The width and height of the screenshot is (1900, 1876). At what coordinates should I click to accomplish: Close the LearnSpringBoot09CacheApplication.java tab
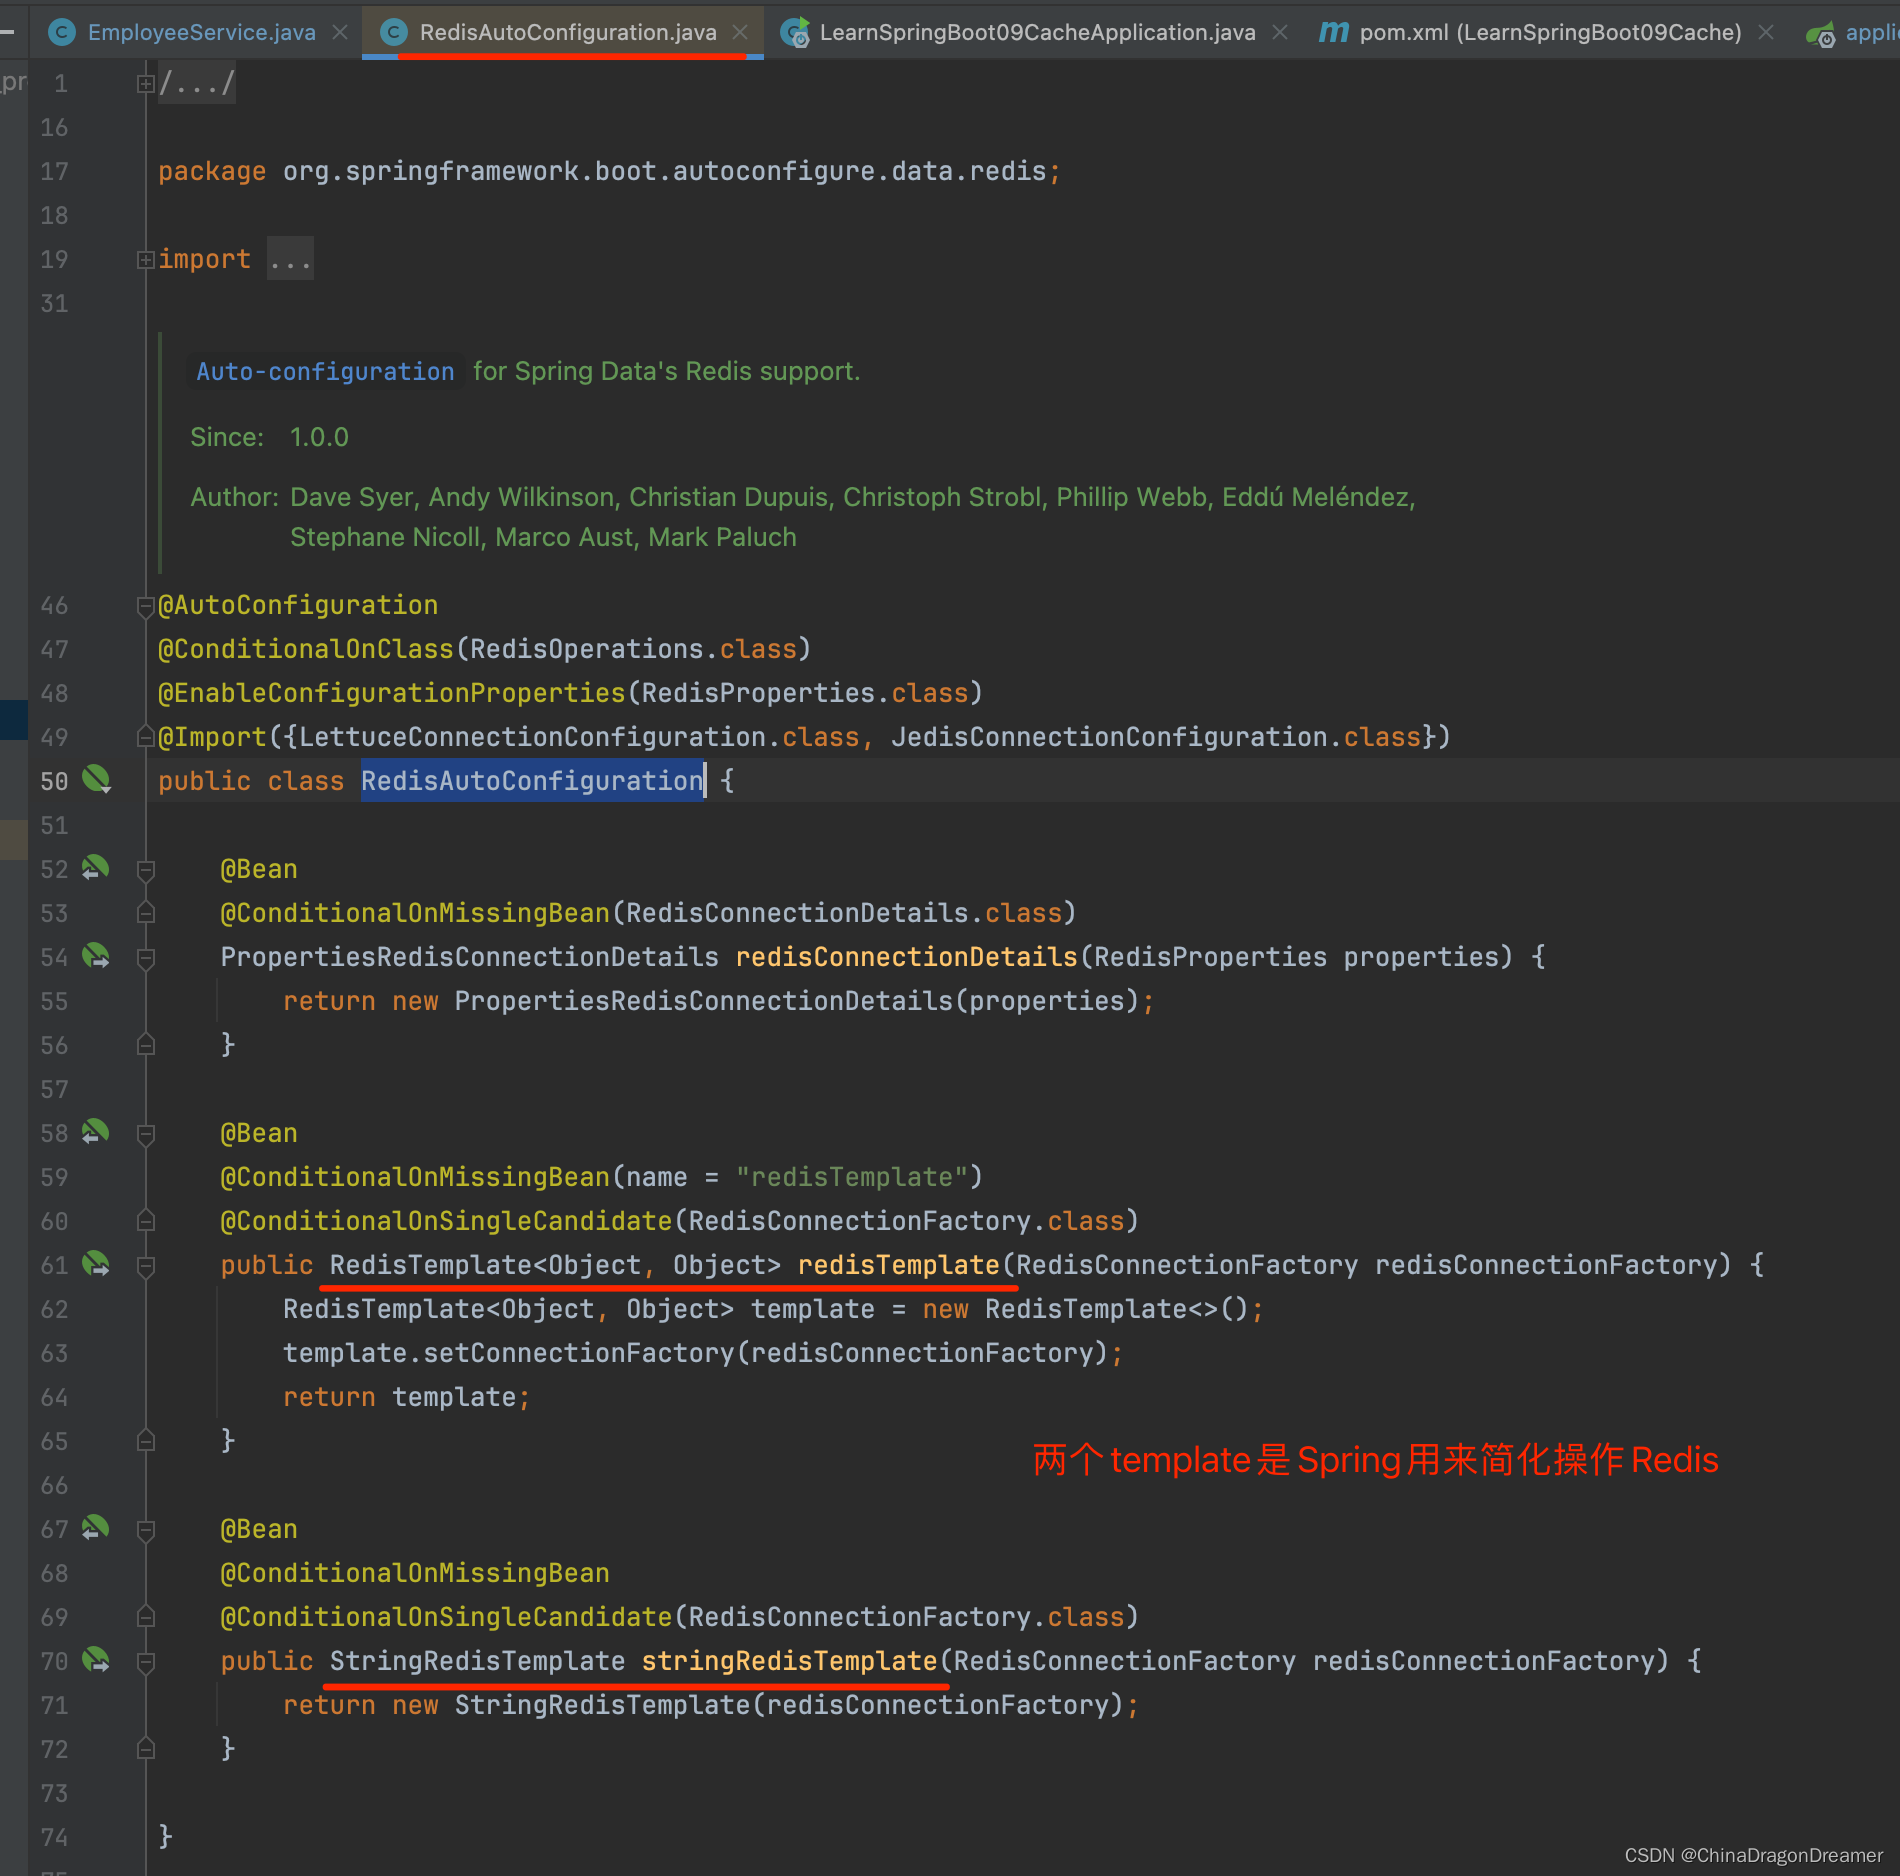coord(1279,32)
